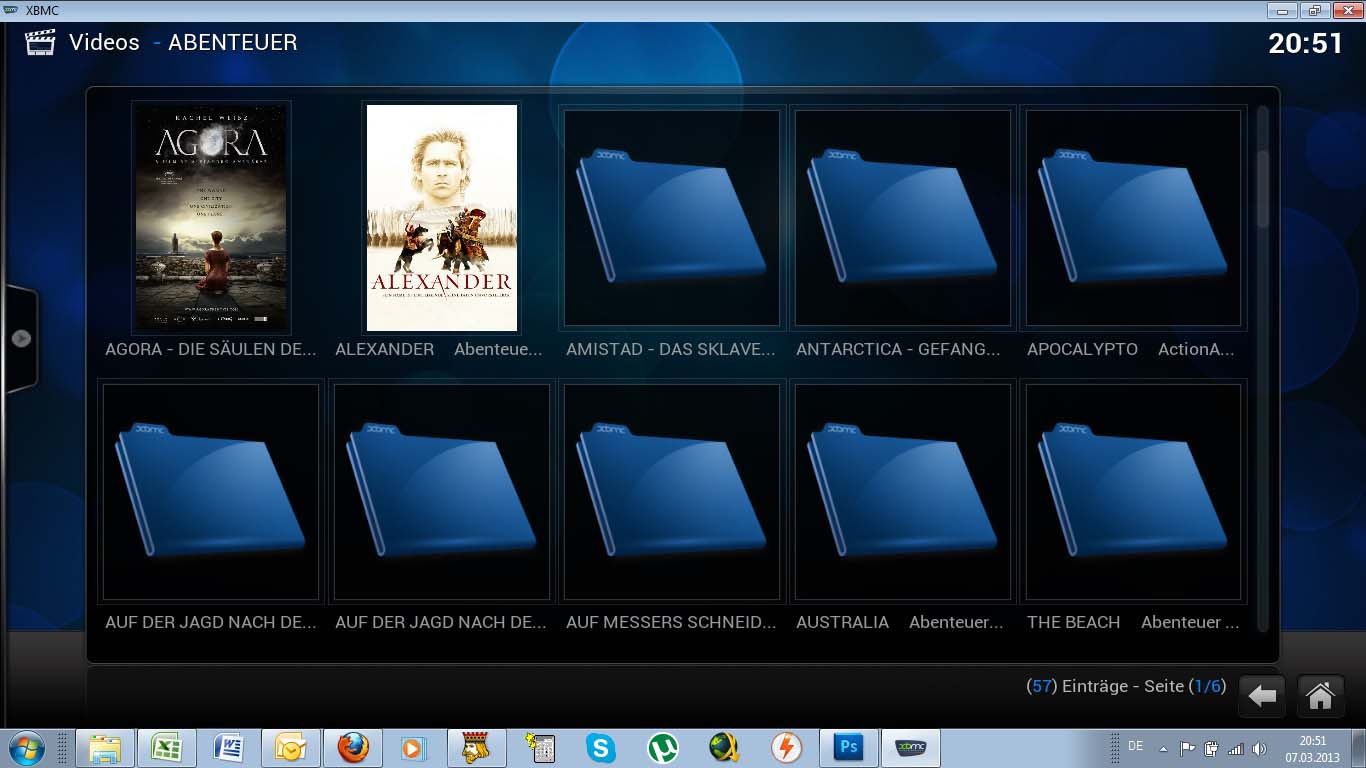
Task: Open the network signal tray icon
Action: click(1235, 748)
